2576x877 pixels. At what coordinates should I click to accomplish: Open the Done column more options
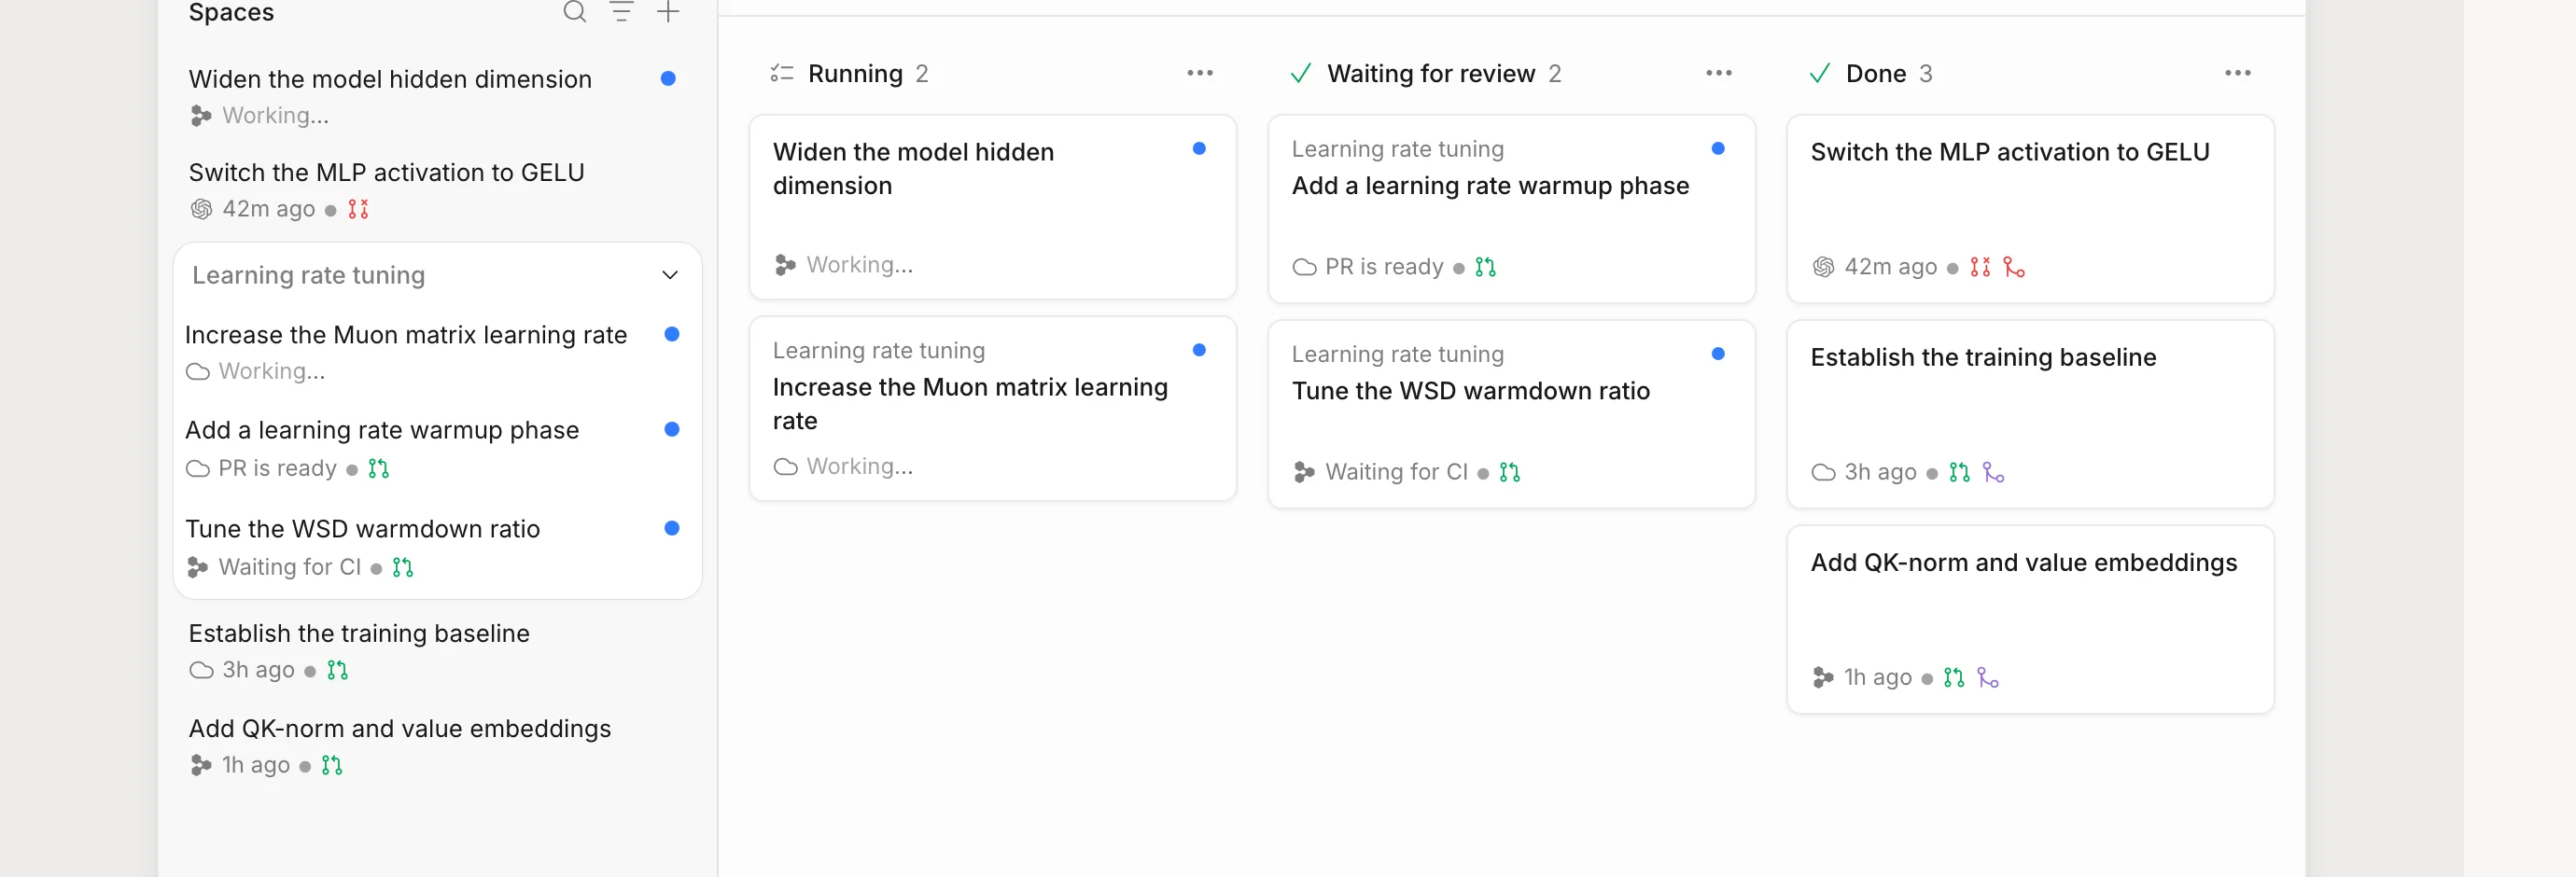pos(2237,73)
